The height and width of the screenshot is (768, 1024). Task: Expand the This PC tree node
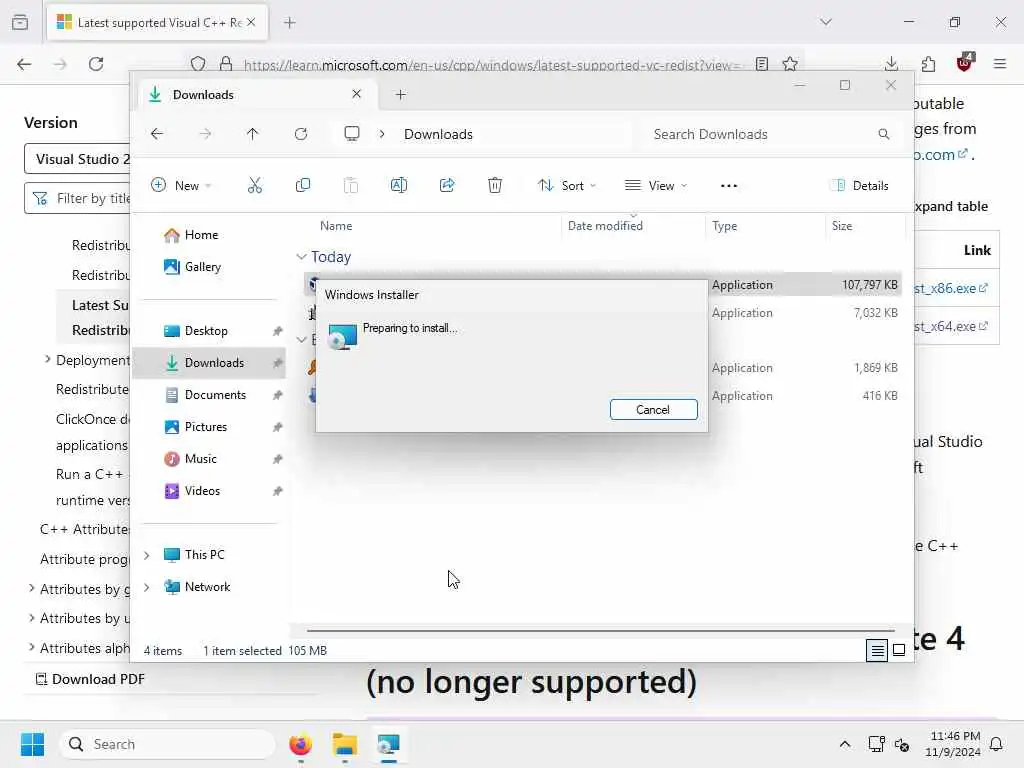[x=147, y=554]
